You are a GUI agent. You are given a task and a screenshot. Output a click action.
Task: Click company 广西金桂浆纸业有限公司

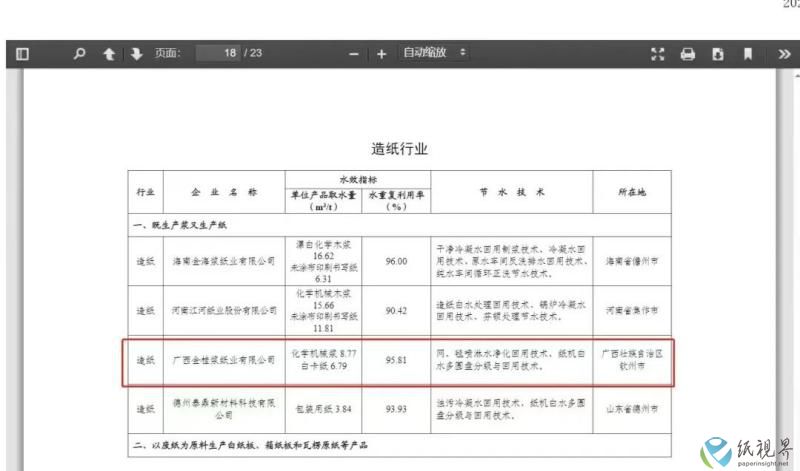click(x=224, y=360)
